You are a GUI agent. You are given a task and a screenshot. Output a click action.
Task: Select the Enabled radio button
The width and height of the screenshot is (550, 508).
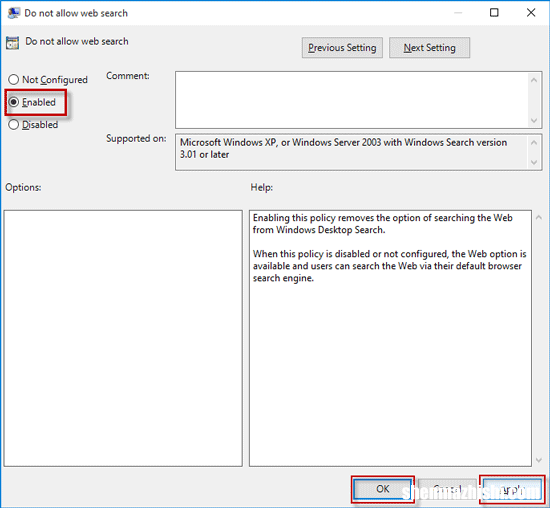13,102
